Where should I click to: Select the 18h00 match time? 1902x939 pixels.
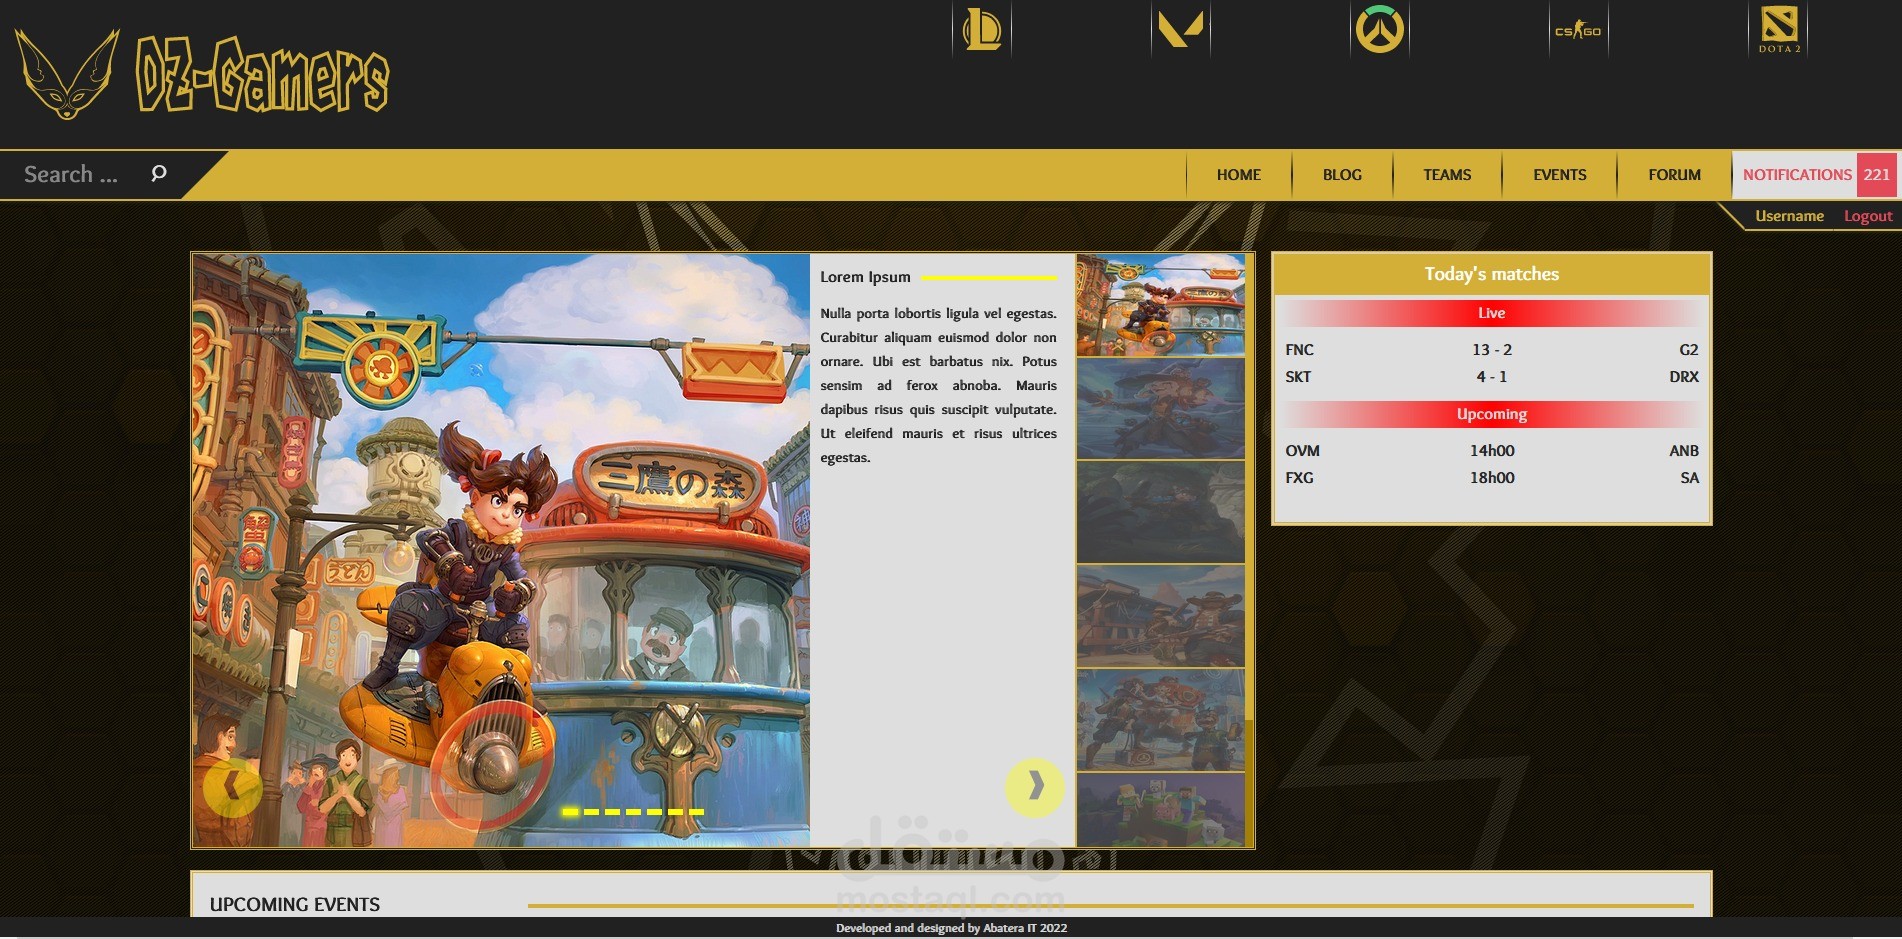tap(1491, 478)
